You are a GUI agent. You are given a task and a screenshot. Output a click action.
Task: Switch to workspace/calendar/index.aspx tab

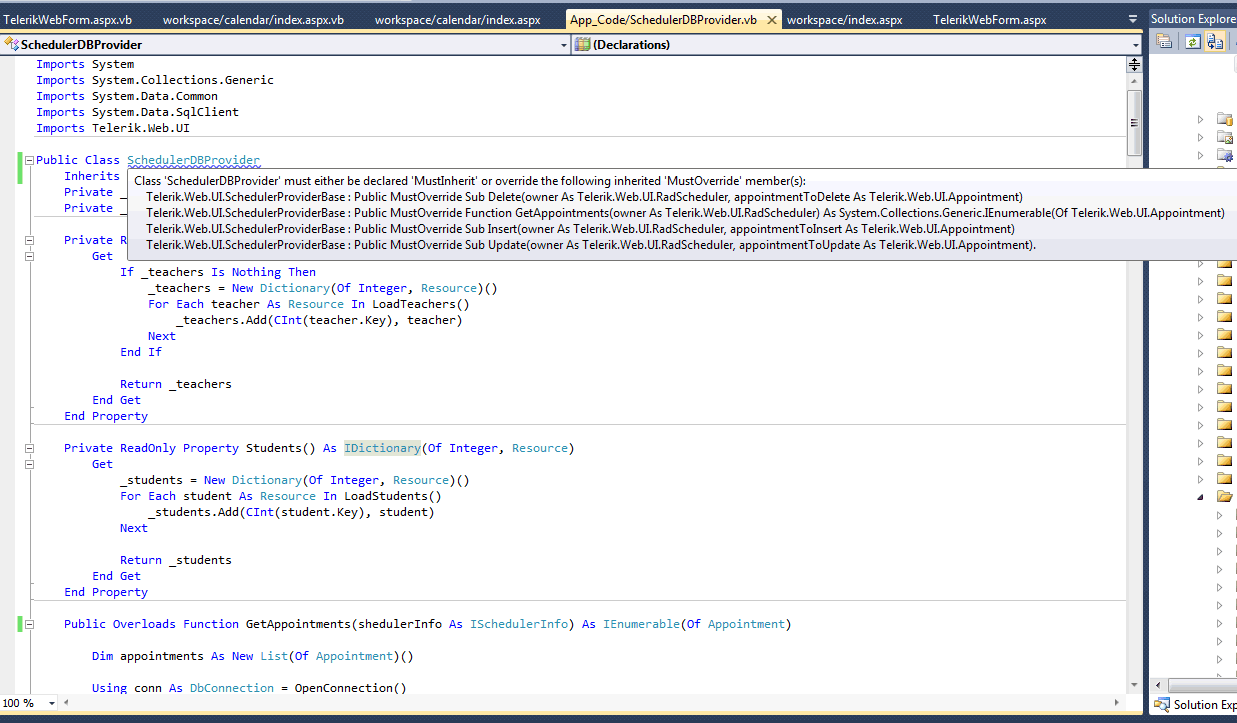coord(458,20)
